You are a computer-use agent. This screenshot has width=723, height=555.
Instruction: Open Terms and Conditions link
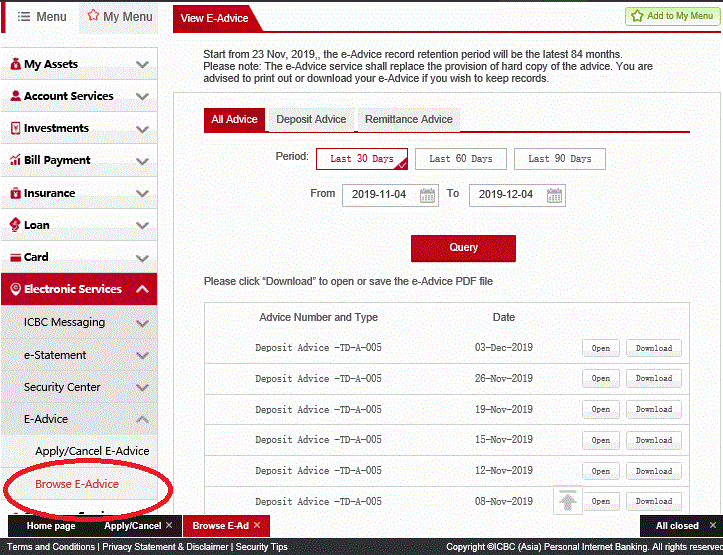(51, 547)
